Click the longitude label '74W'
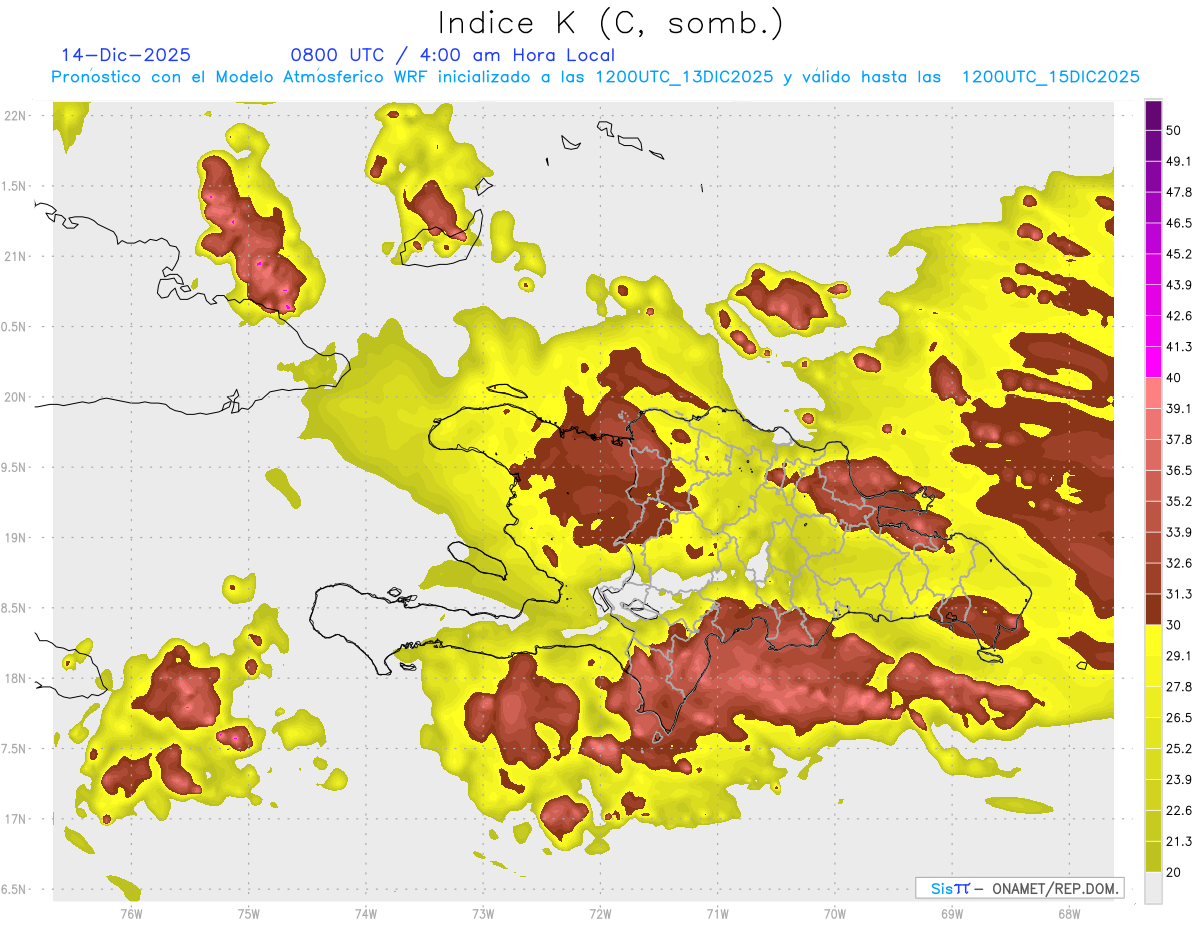Screen dimensions: 1200x927 point(366,914)
